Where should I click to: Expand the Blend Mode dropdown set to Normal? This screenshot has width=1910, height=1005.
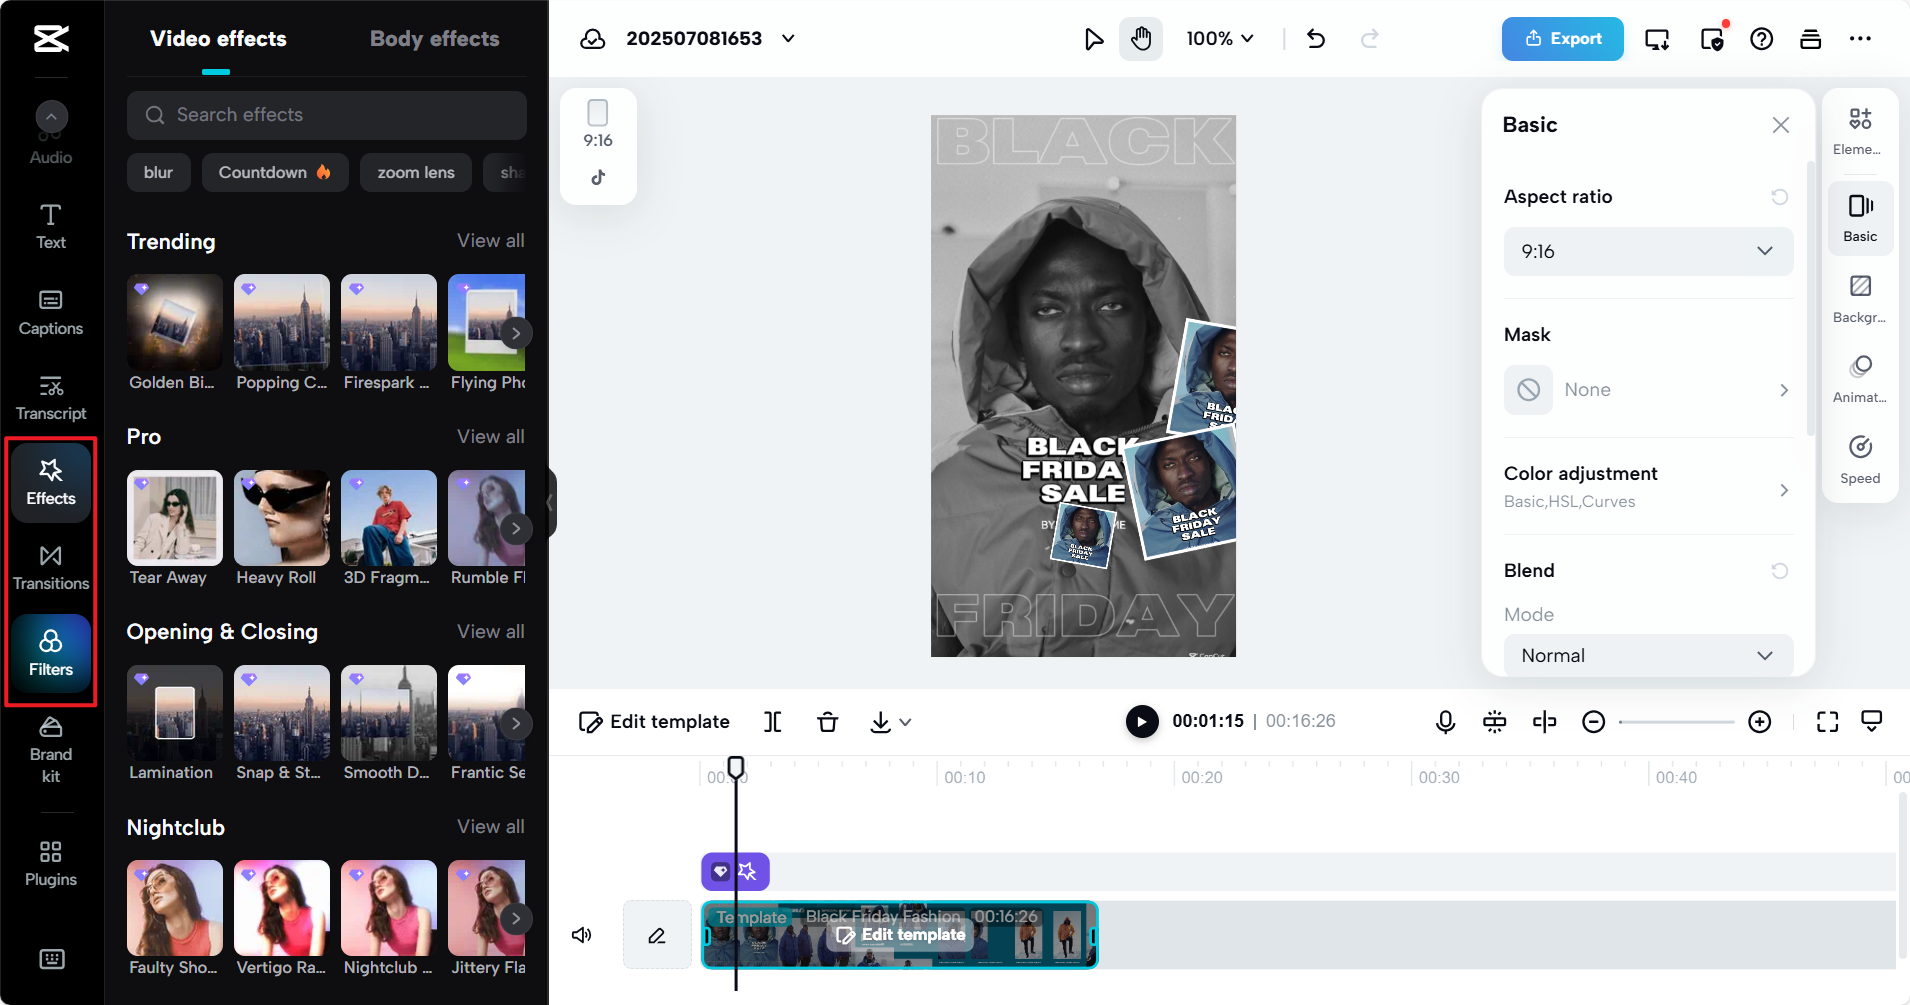(1647, 655)
